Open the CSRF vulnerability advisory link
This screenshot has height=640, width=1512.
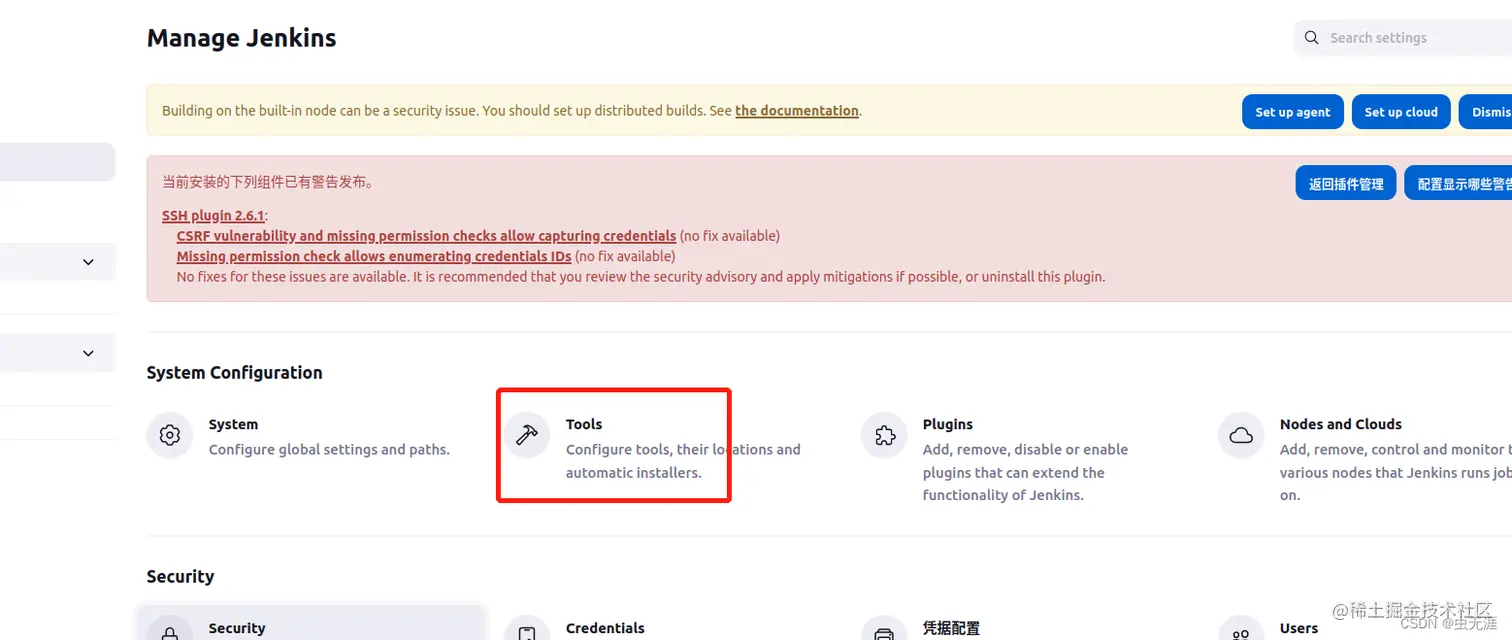click(426, 236)
